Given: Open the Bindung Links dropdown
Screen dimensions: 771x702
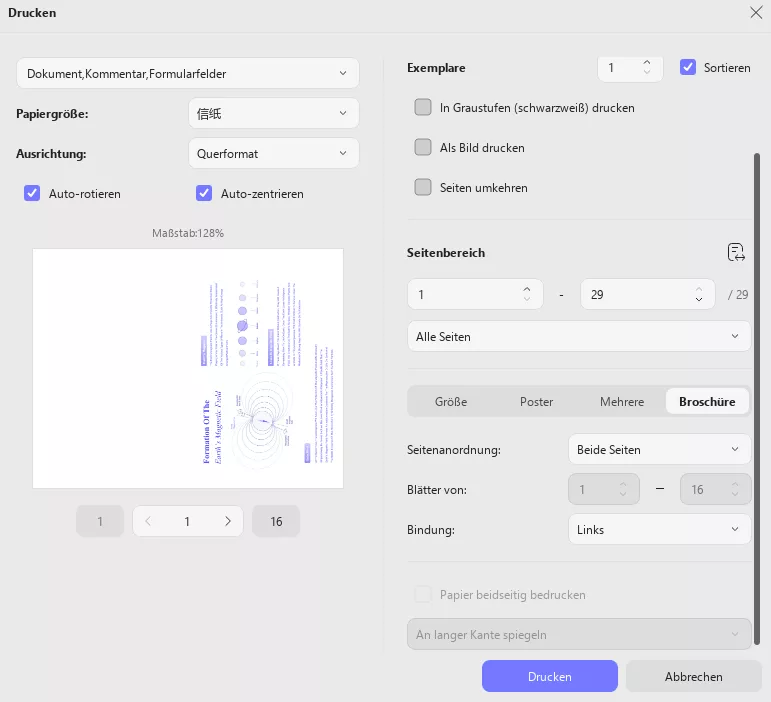Looking at the screenshot, I should [658, 529].
